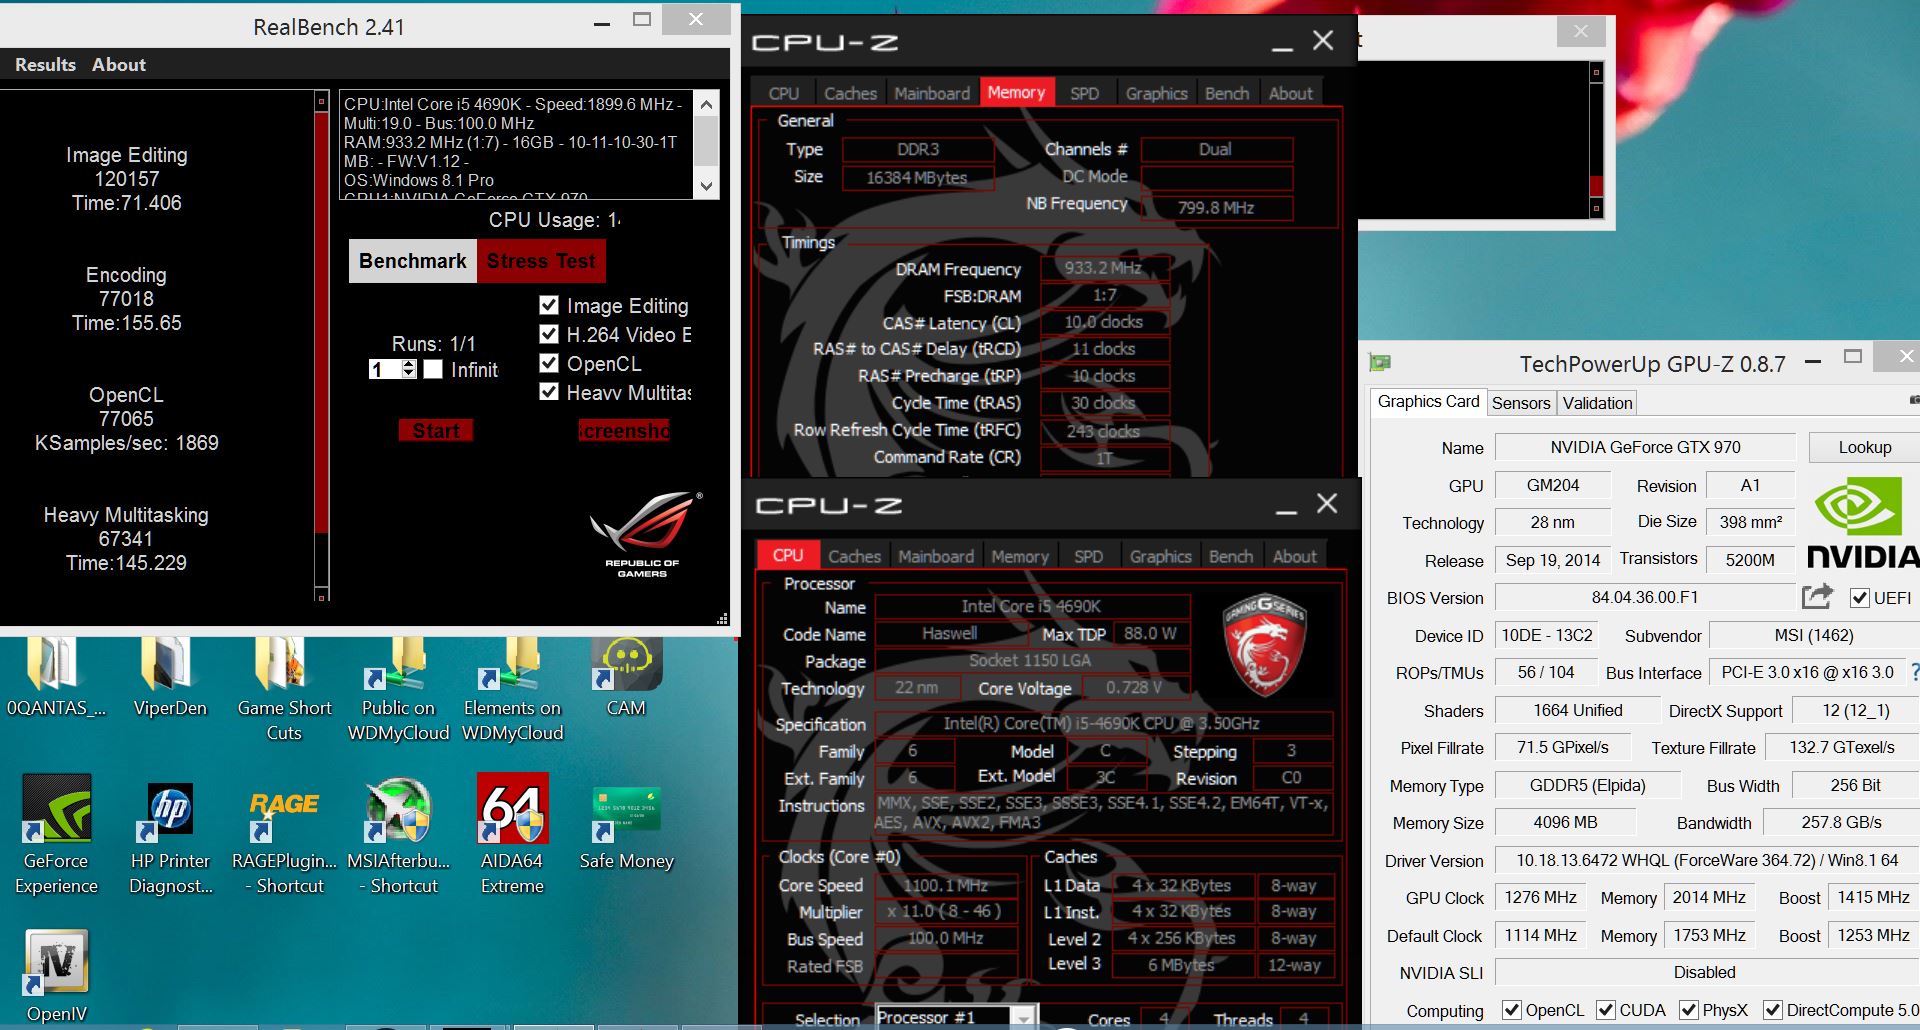1920x1030 pixels.
Task: Click the Image Editing score 120157
Action: click(127, 179)
